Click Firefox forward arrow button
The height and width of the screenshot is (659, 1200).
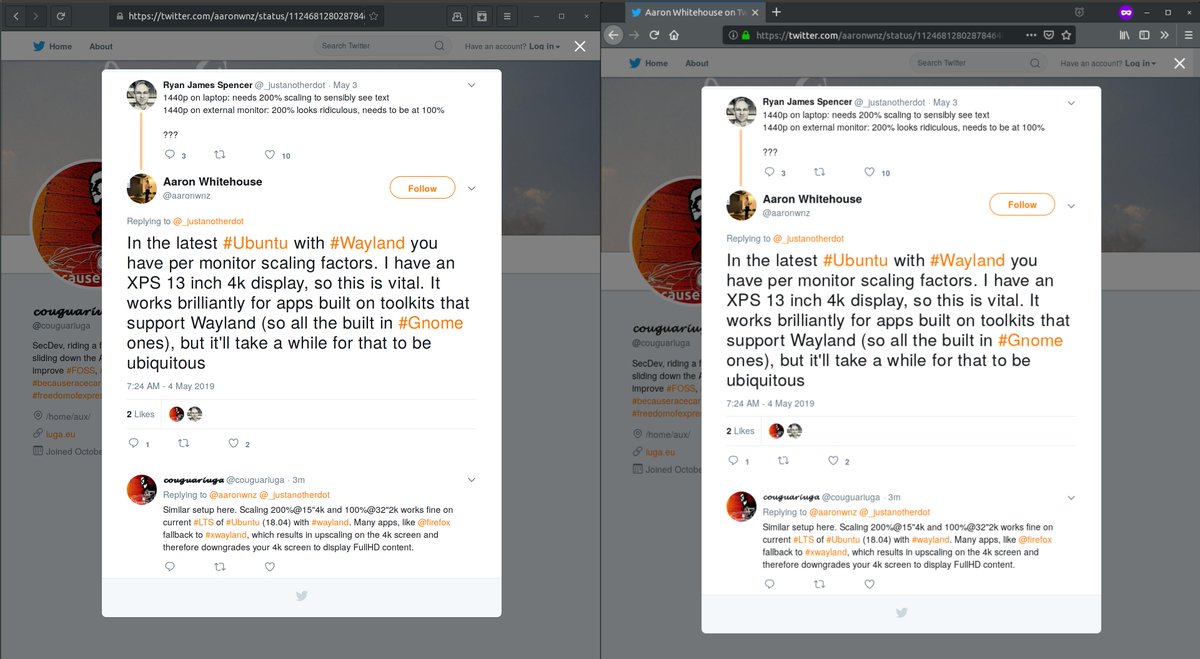(634, 34)
